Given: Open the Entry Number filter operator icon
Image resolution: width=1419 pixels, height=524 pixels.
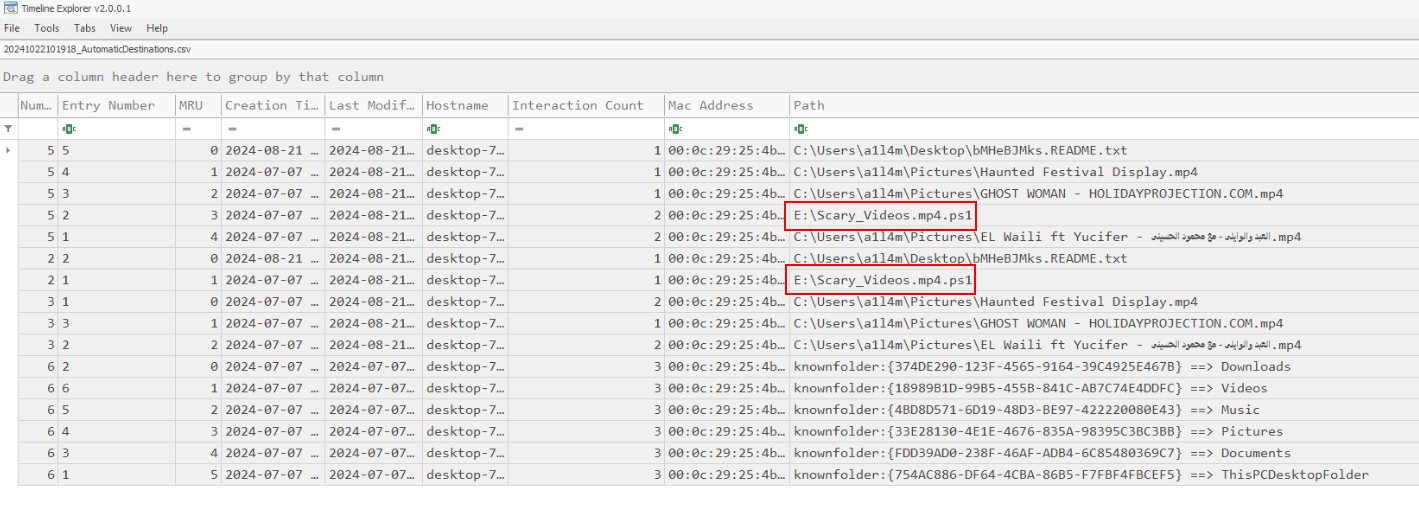Looking at the screenshot, I should pos(67,129).
